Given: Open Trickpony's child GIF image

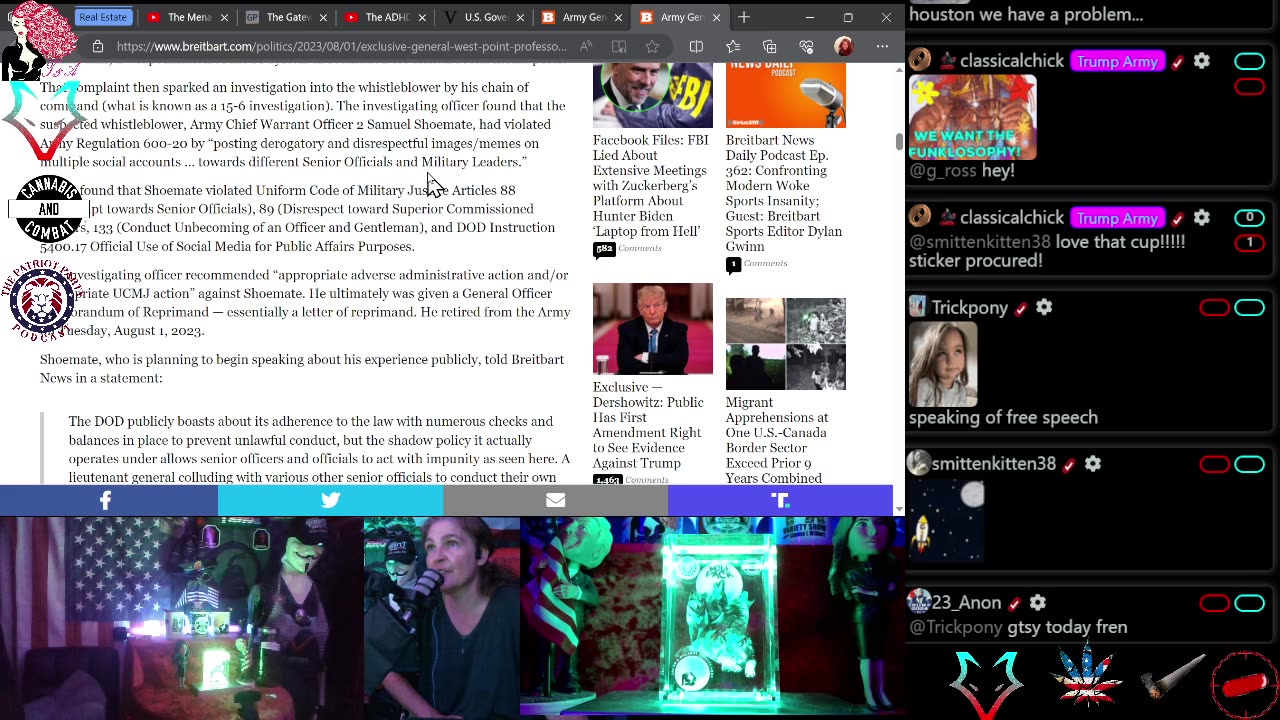Looking at the screenshot, I should (943, 364).
